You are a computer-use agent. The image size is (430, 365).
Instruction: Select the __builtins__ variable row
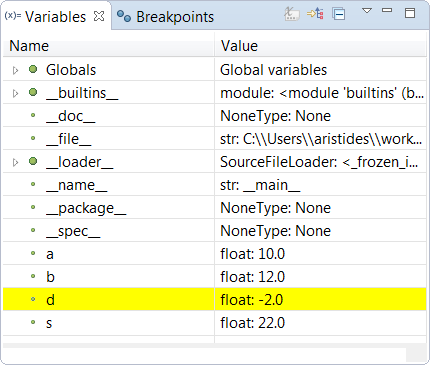(x=215, y=93)
